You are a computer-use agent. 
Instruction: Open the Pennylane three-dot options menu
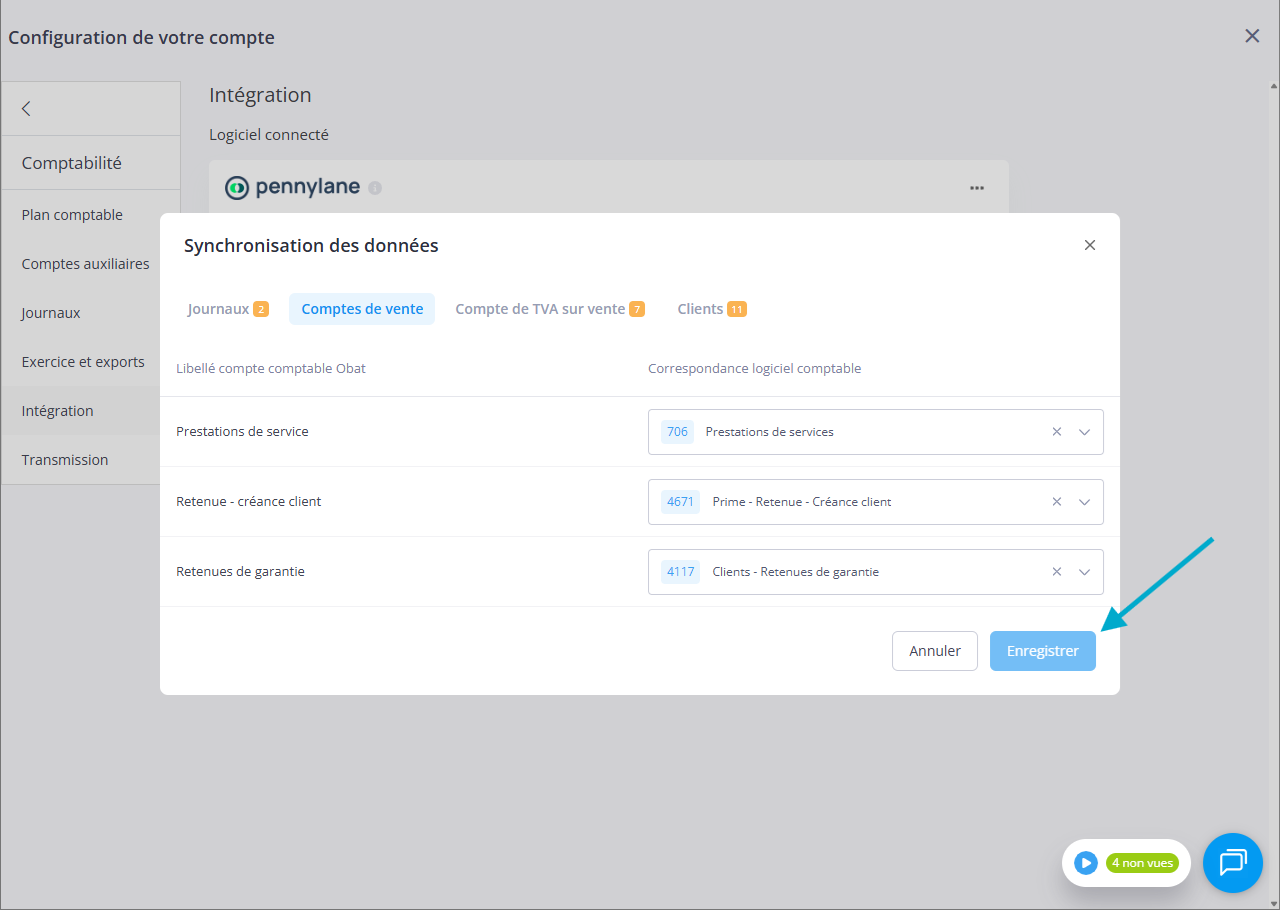[x=977, y=188]
